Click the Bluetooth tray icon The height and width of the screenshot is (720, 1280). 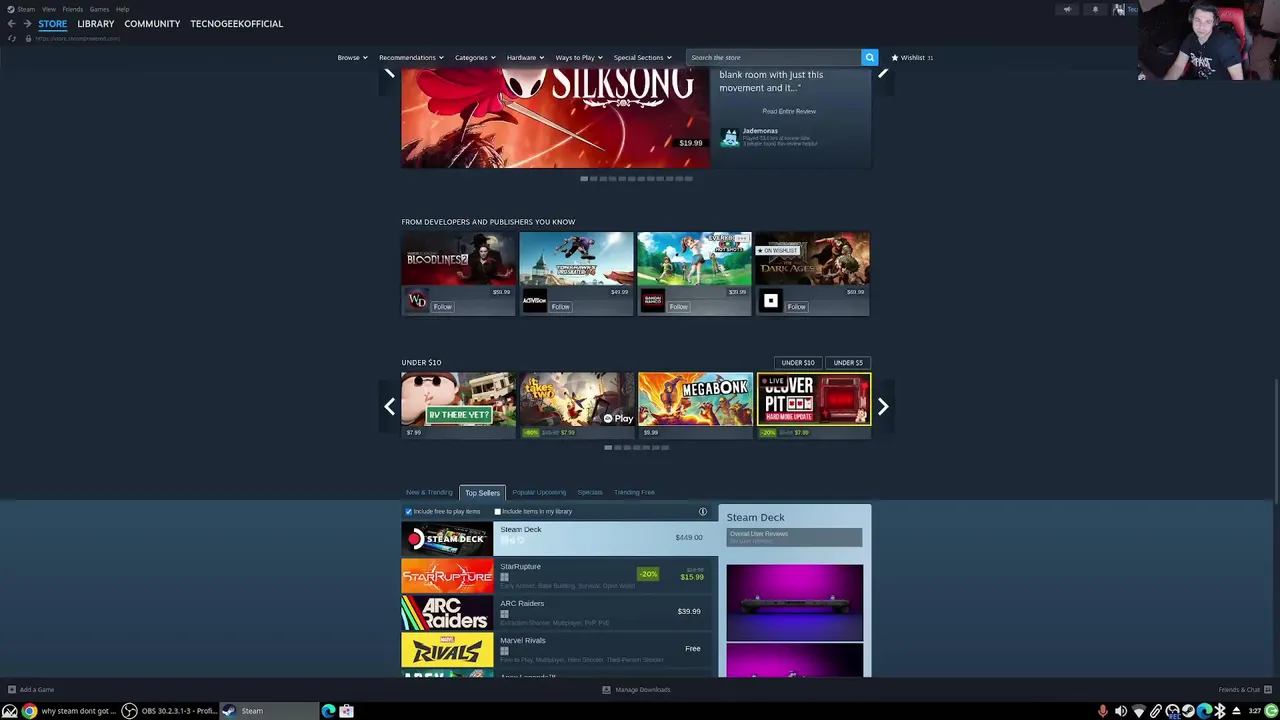[1220, 711]
